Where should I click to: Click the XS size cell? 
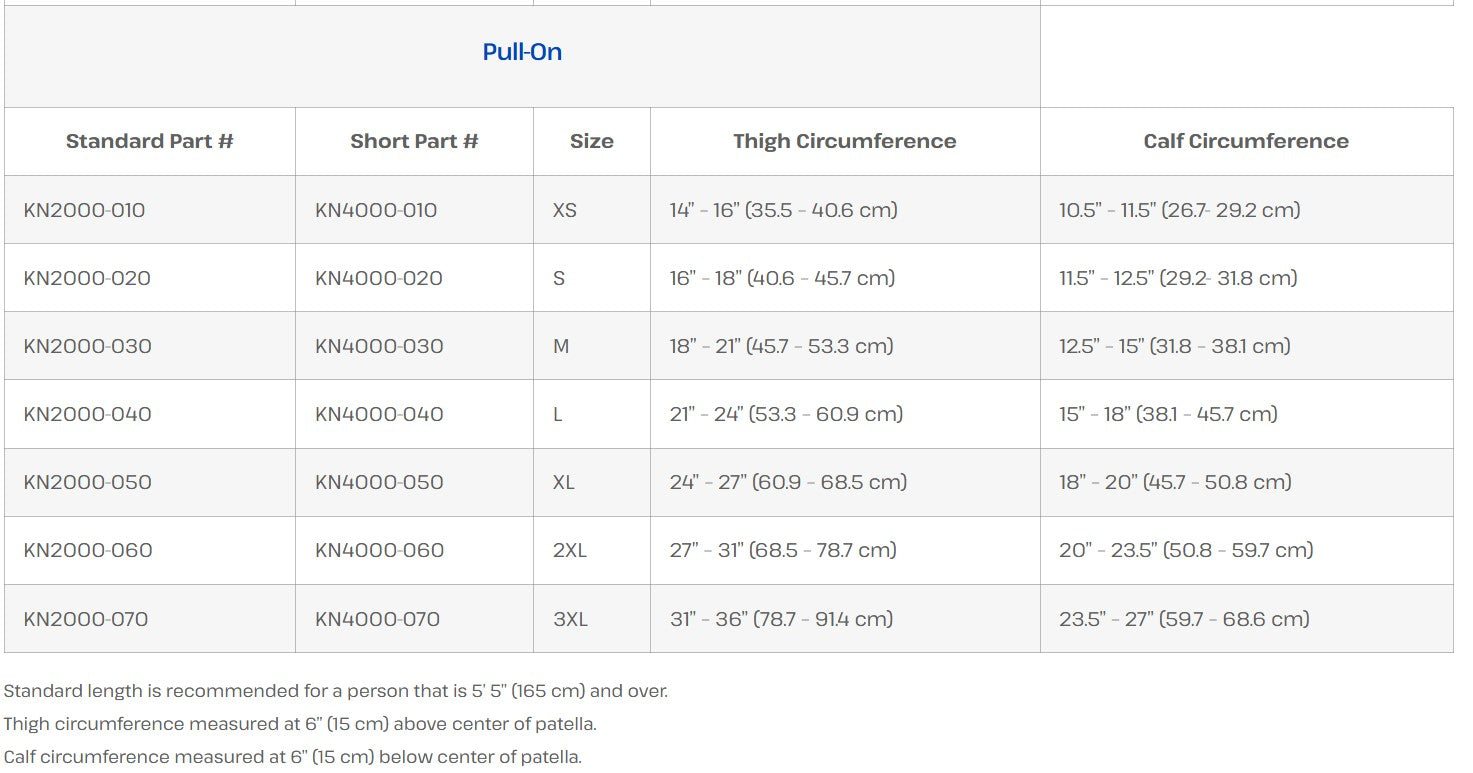click(x=565, y=210)
